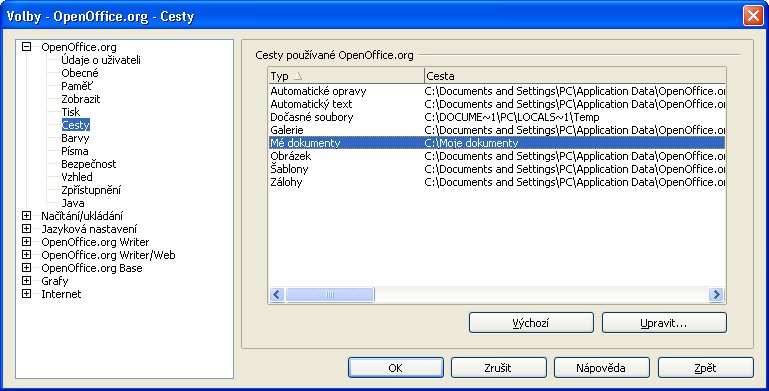Select the Internet tree label
Viewport: 769px width, 391px height.
click(61, 294)
